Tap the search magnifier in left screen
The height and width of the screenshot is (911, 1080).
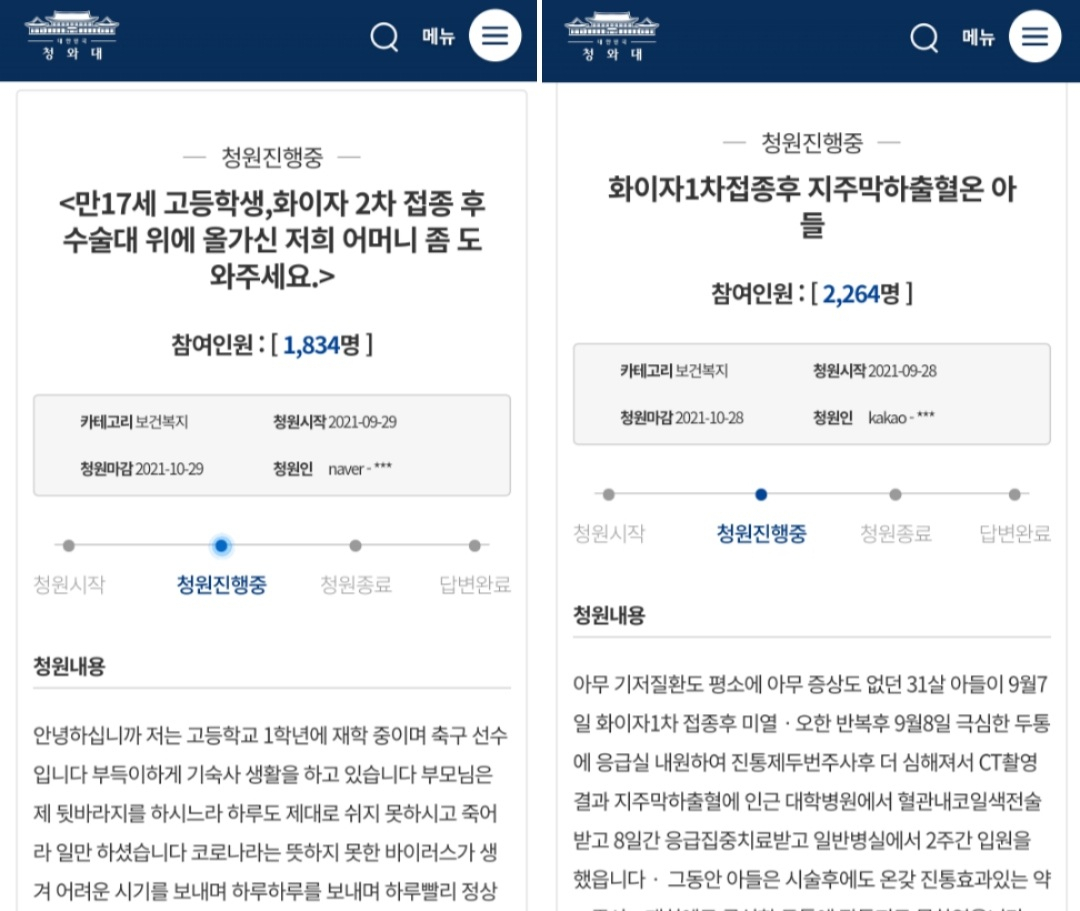(384, 36)
